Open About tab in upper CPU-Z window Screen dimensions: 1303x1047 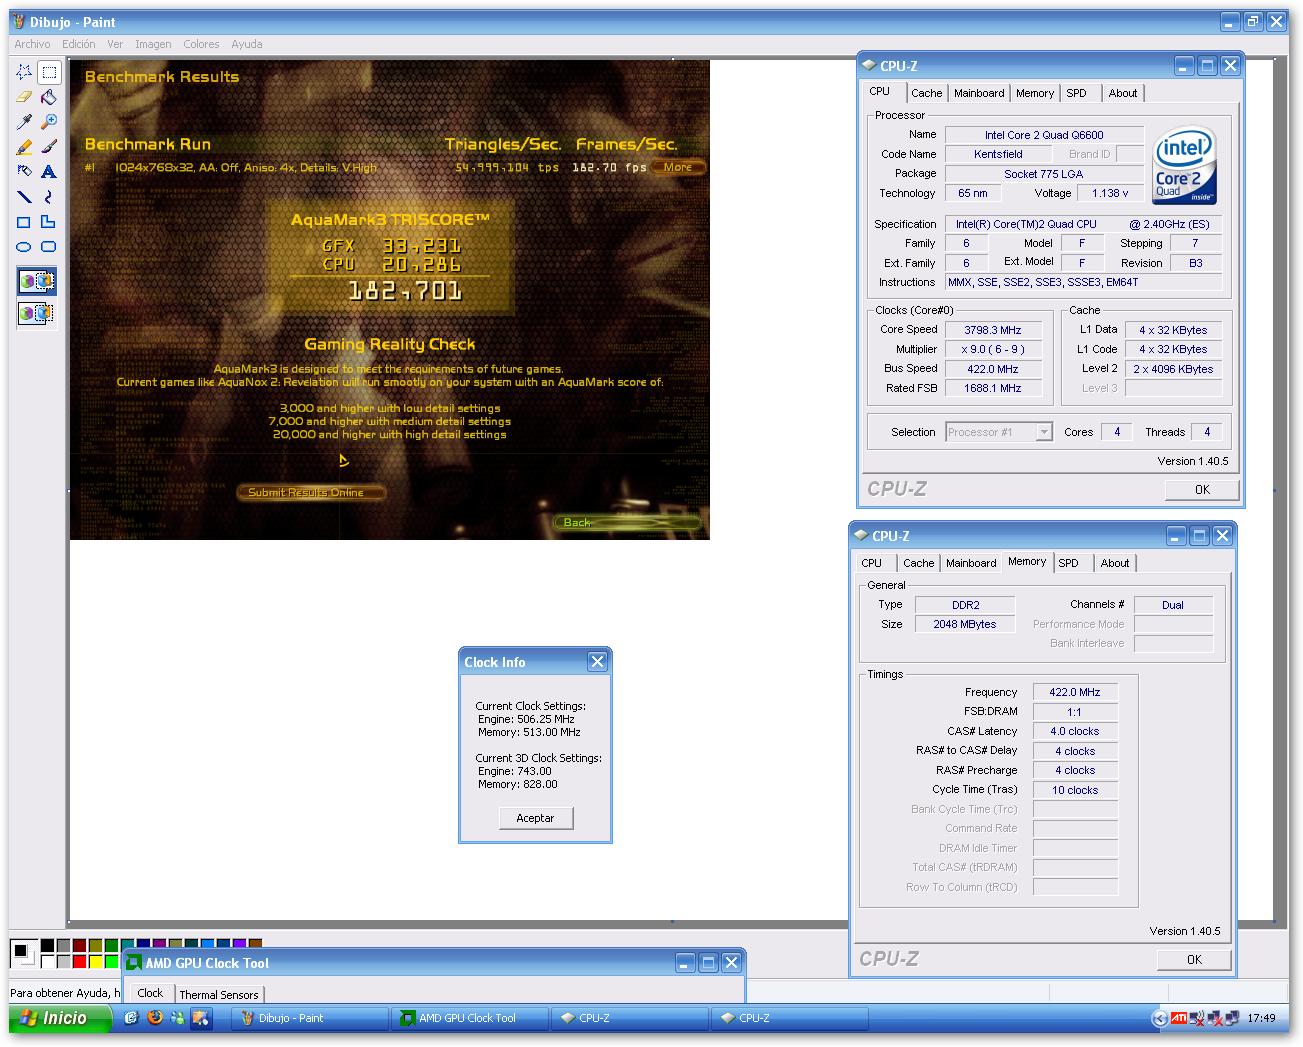(1123, 93)
